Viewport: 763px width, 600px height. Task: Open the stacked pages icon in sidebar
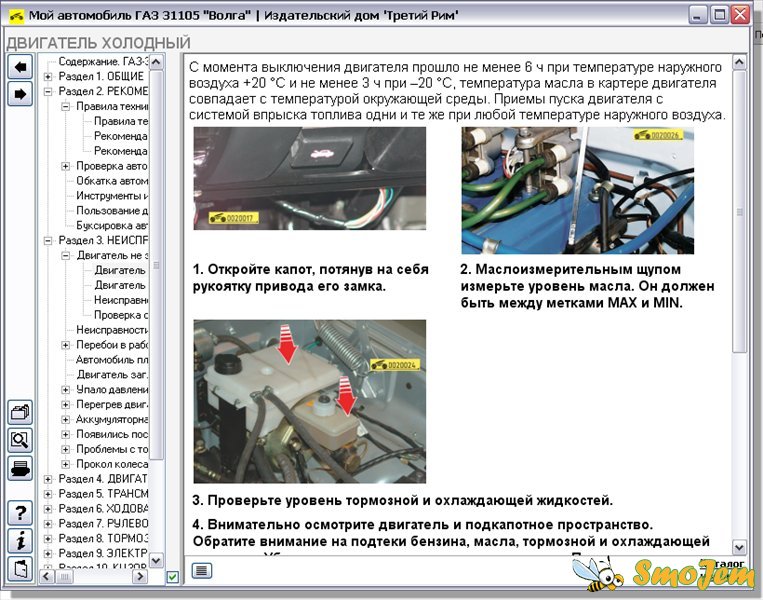click(20, 413)
